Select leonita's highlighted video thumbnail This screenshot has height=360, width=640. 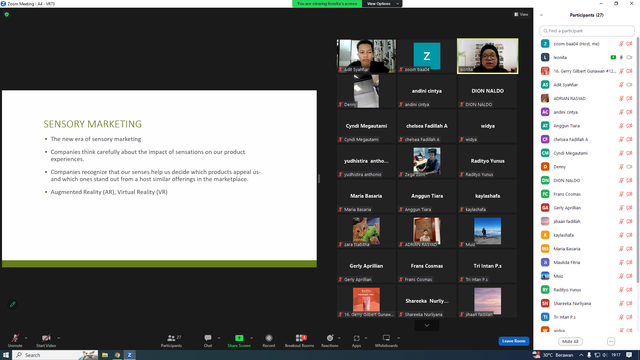(x=488, y=56)
